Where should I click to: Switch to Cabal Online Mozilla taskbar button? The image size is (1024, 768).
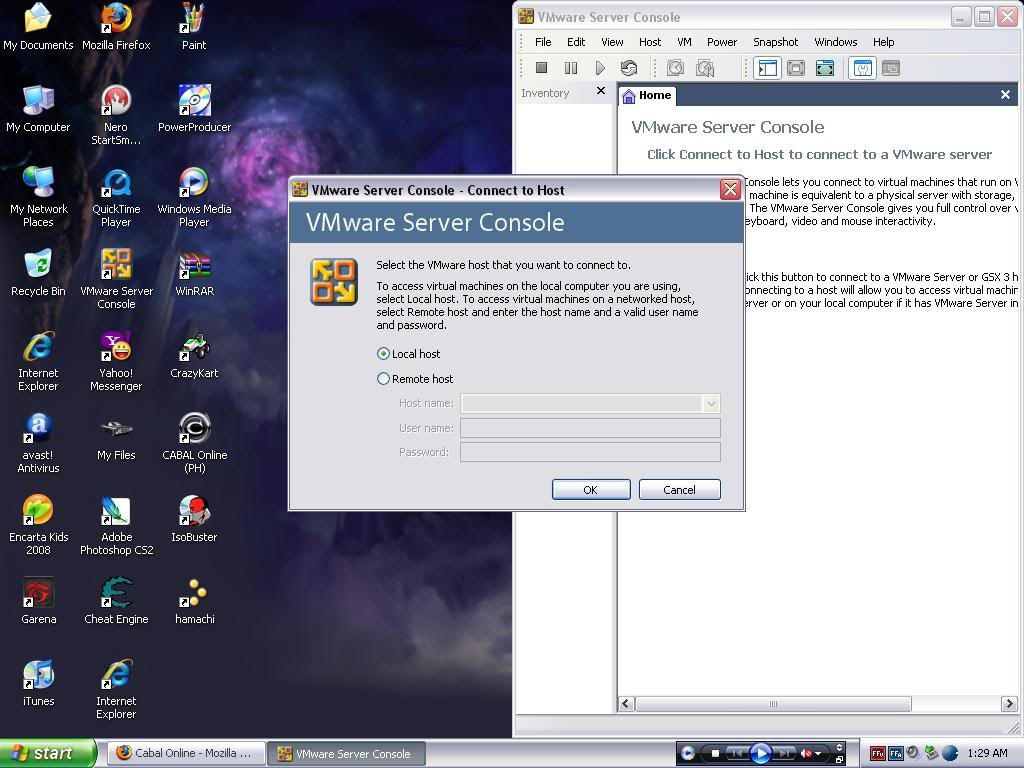coord(185,753)
